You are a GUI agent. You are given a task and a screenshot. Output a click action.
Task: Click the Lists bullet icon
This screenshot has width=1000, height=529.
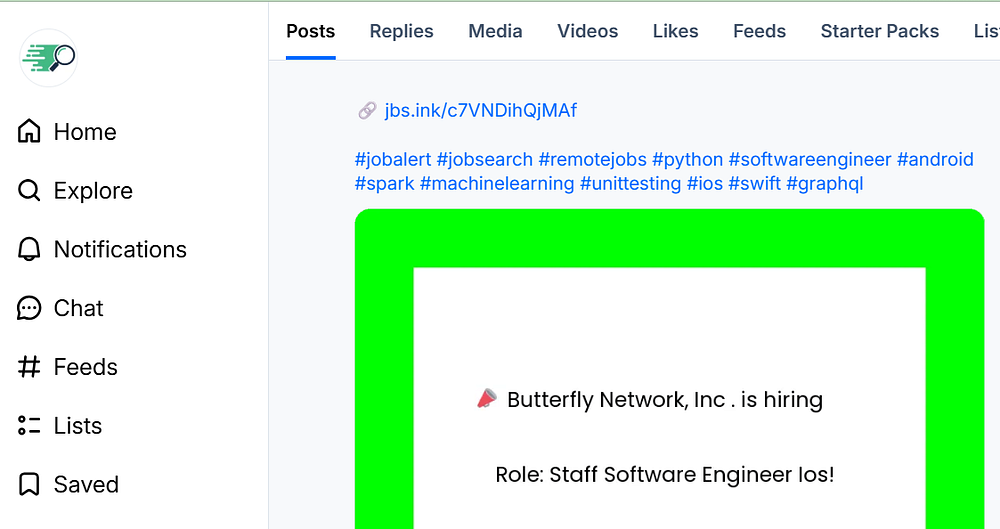pyautogui.click(x=29, y=425)
